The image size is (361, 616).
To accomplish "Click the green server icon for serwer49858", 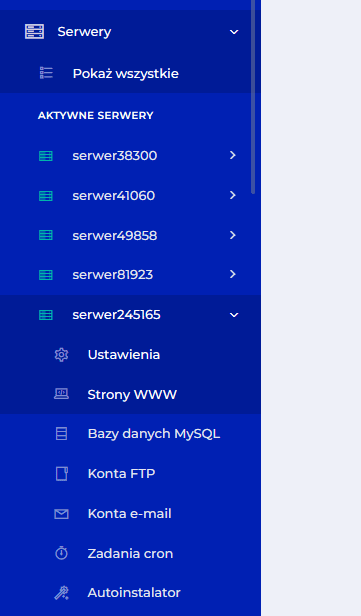I will point(46,235).
